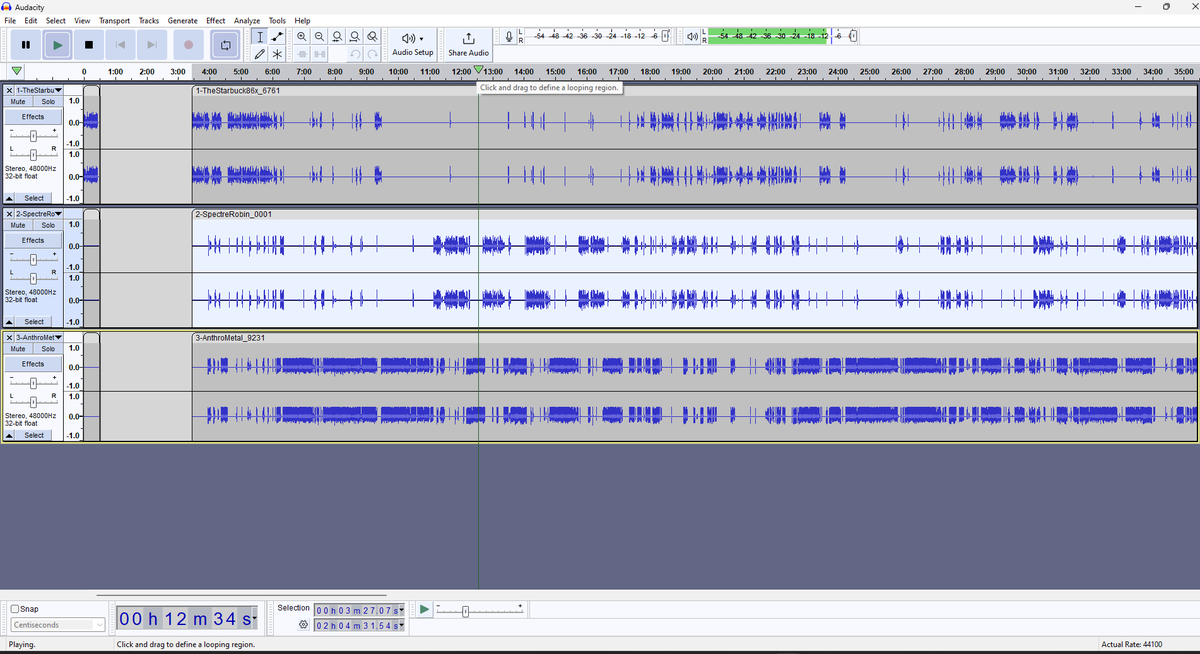Viewport: 1200px width, 654px height.
Task: Click the Record button
Action: (x=188, y=44)
